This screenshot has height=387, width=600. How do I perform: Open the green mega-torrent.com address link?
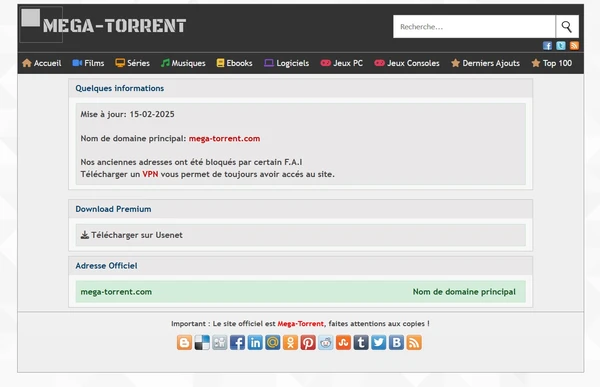point(116,292)
